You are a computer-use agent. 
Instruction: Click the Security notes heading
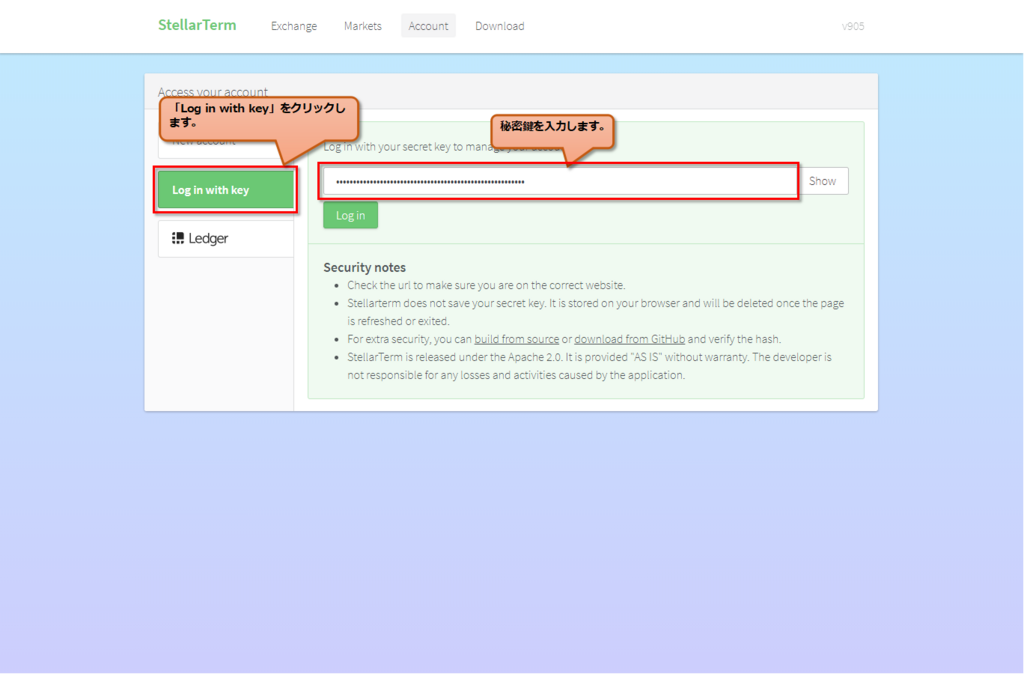364,267
